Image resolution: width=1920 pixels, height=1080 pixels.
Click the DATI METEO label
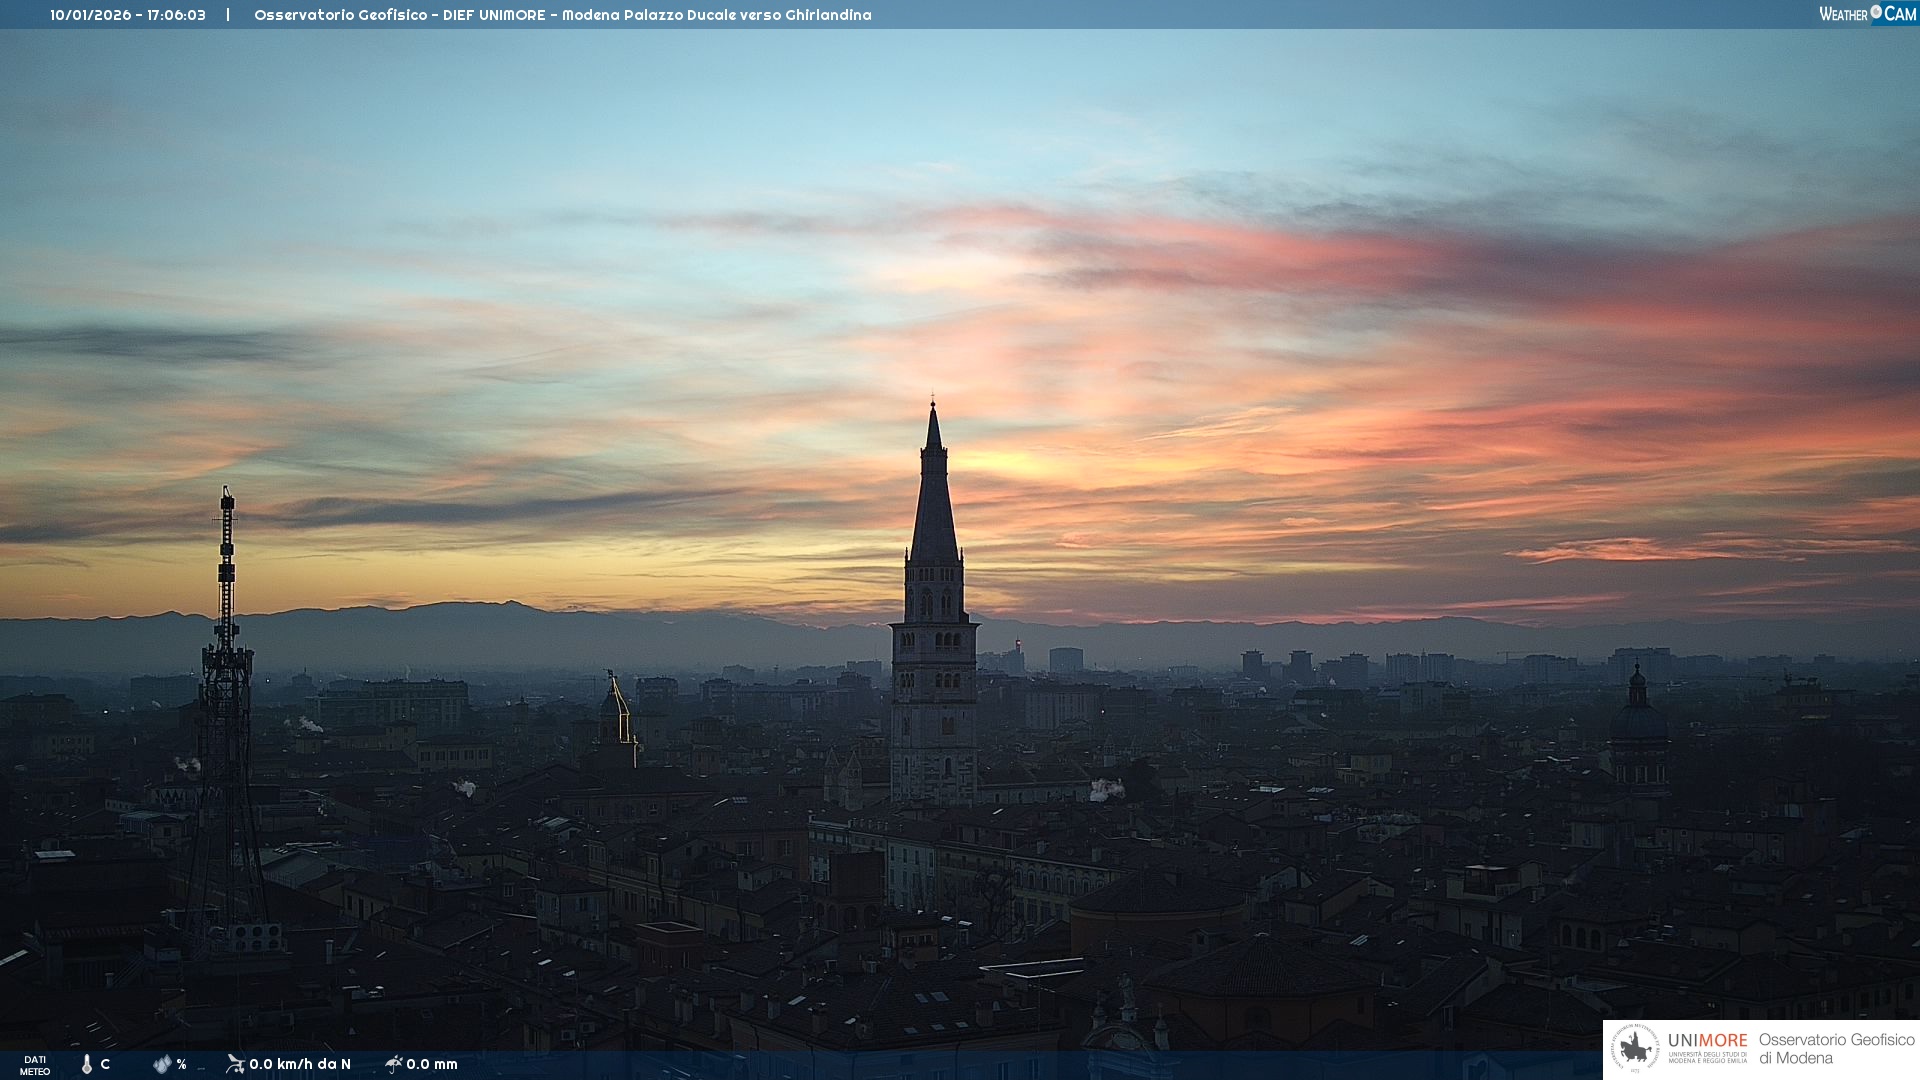[35, 1065]
